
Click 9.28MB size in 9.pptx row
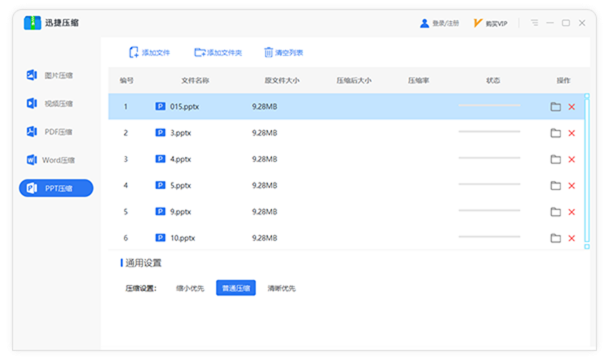click(265, 212)
